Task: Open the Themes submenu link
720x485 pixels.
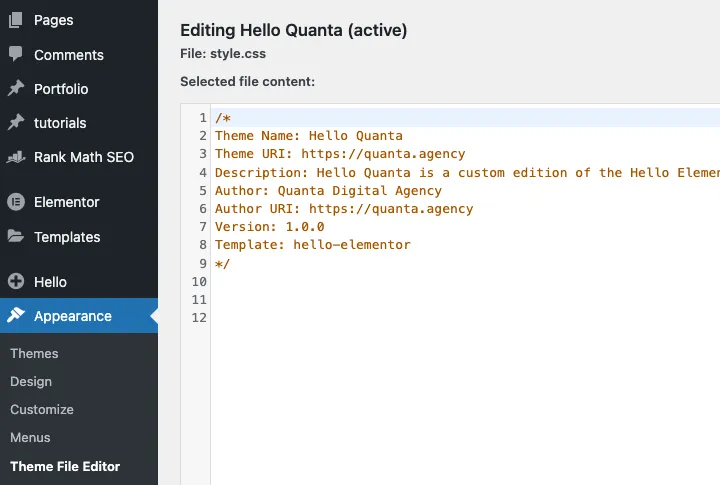Action: 34,353
